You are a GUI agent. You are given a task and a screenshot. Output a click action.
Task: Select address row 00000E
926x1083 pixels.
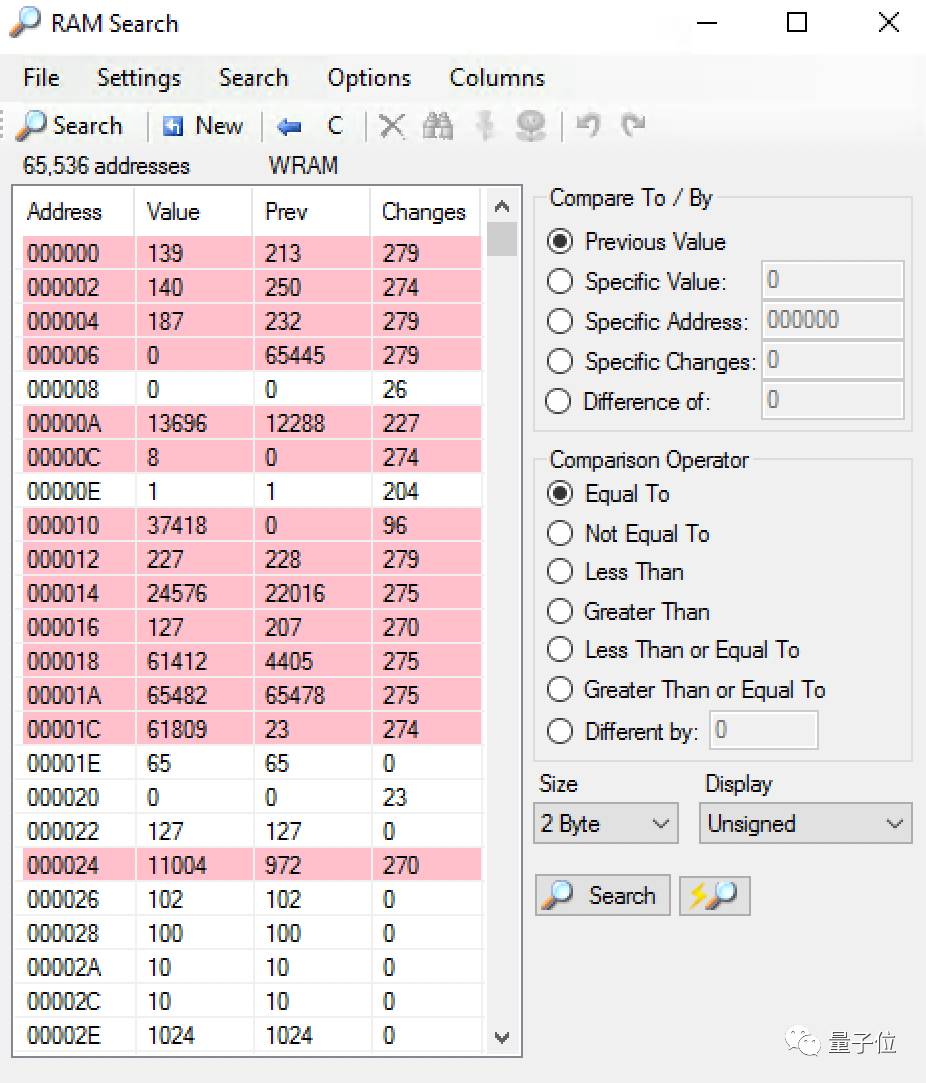pyautogui.click(x=251, y=491)
